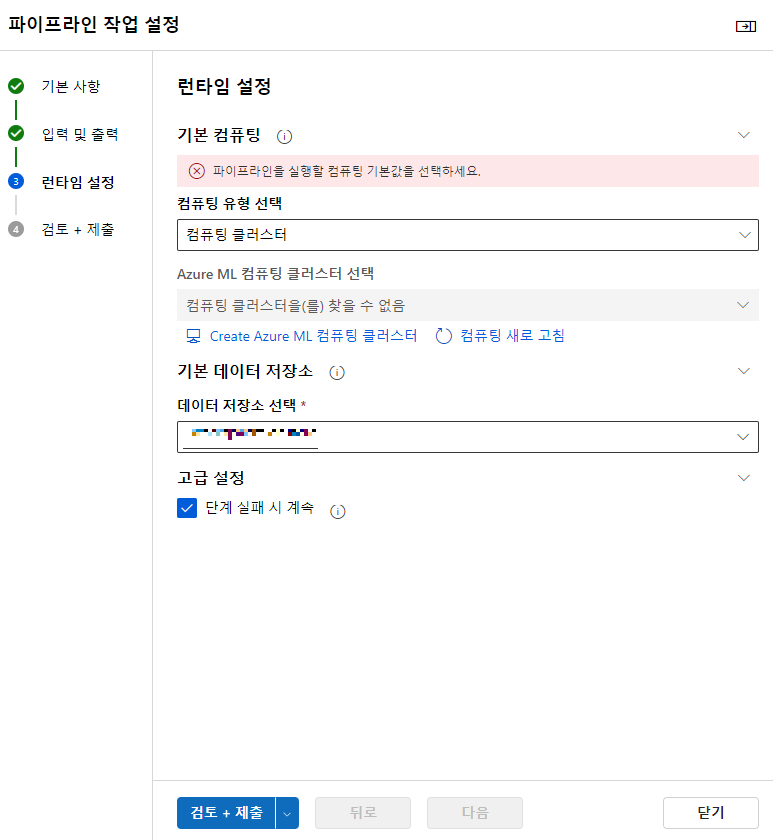Click the 파이프라인을 실행할 컴퓨팅 기본값 error message
Viewport: 773px width, 840px height.
347,171
